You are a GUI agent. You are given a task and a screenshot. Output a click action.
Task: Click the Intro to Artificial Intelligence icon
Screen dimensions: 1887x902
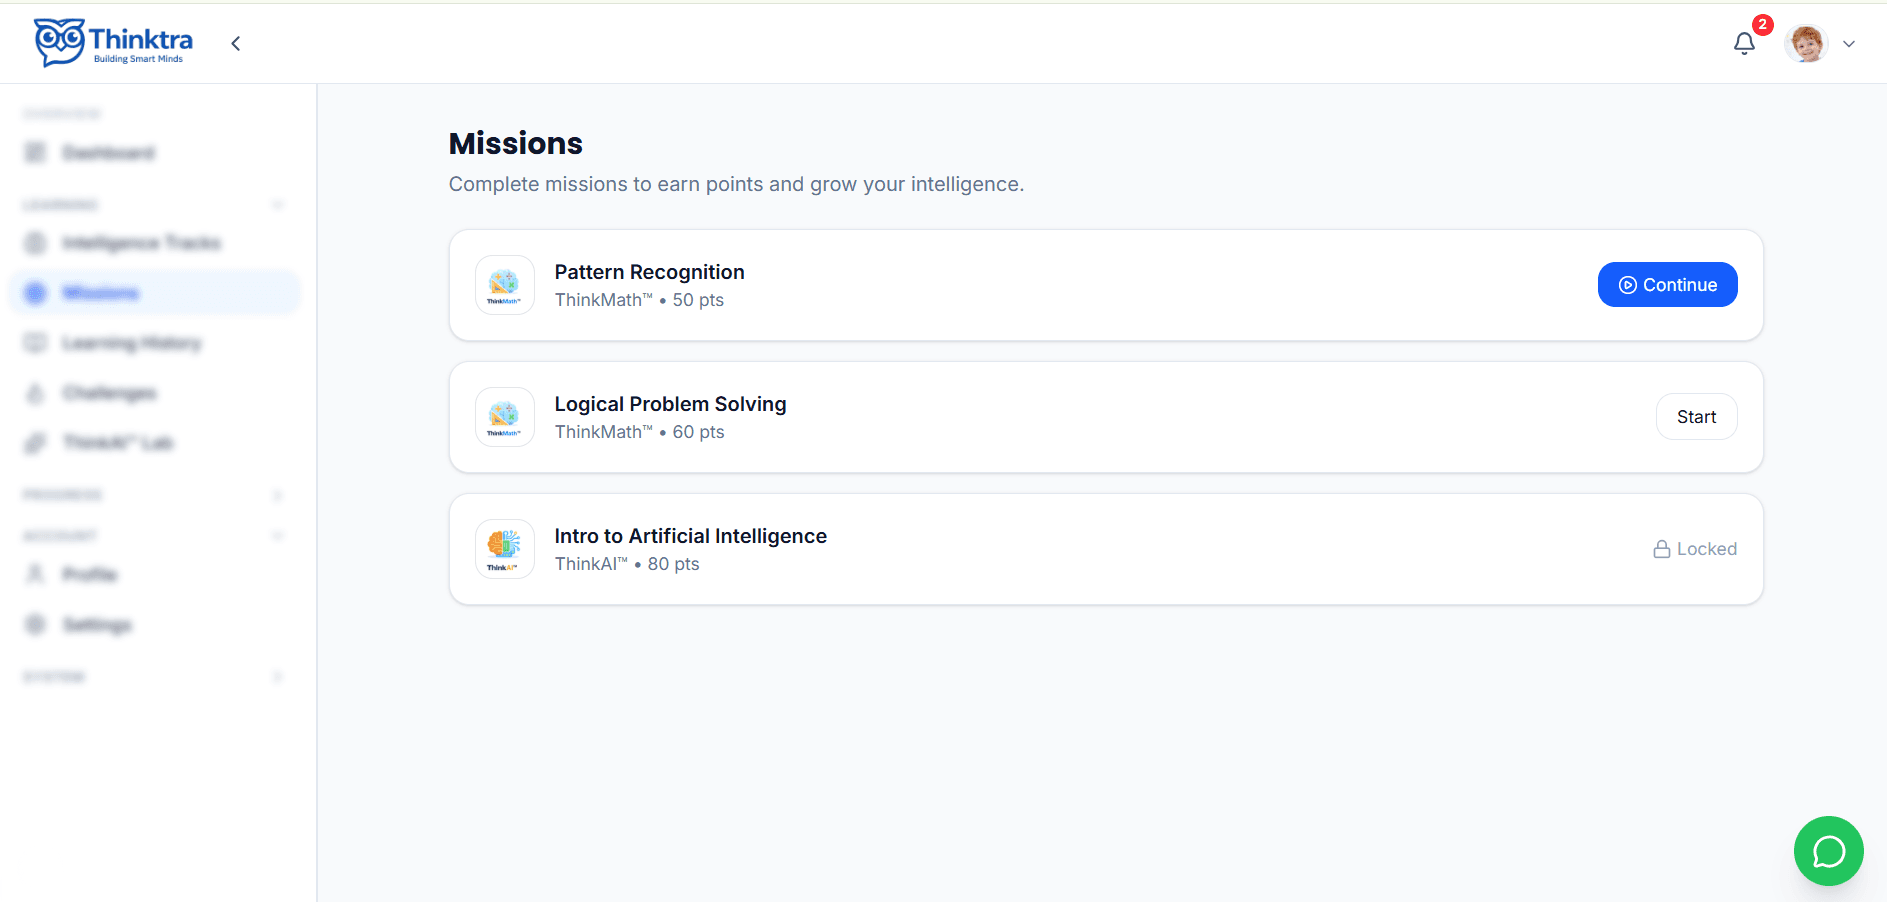504,549
